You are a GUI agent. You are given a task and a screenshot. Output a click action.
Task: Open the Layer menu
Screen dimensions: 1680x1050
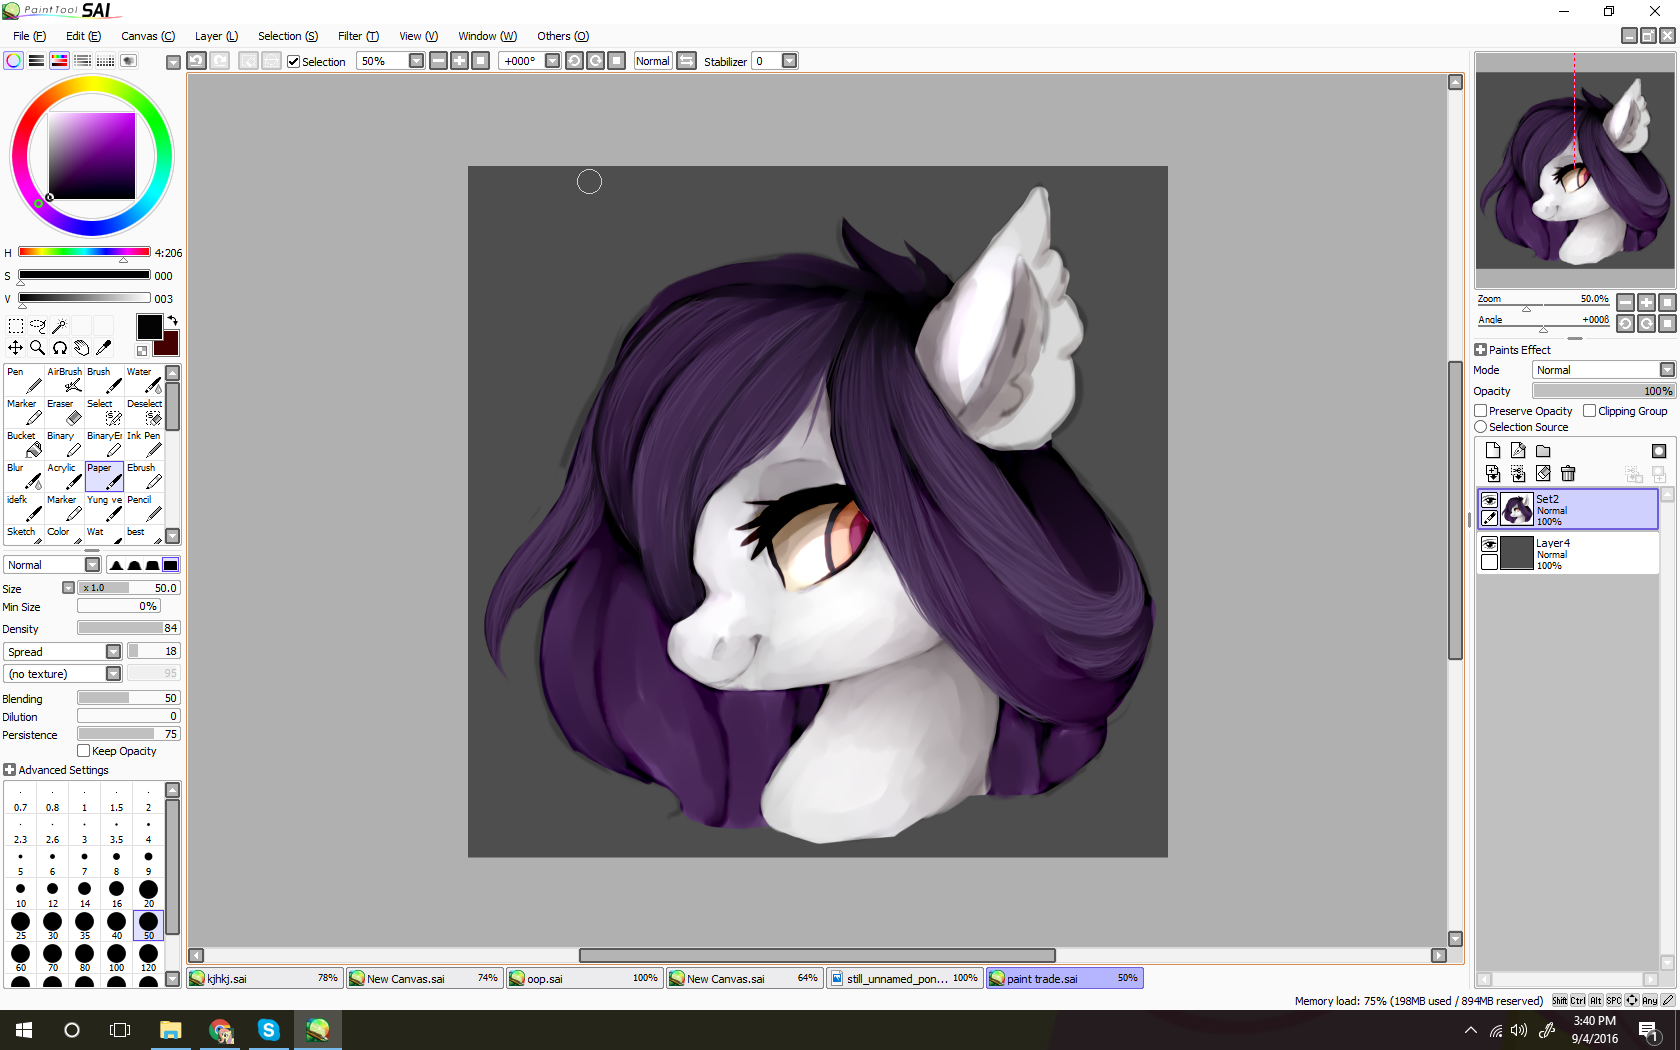216,36
